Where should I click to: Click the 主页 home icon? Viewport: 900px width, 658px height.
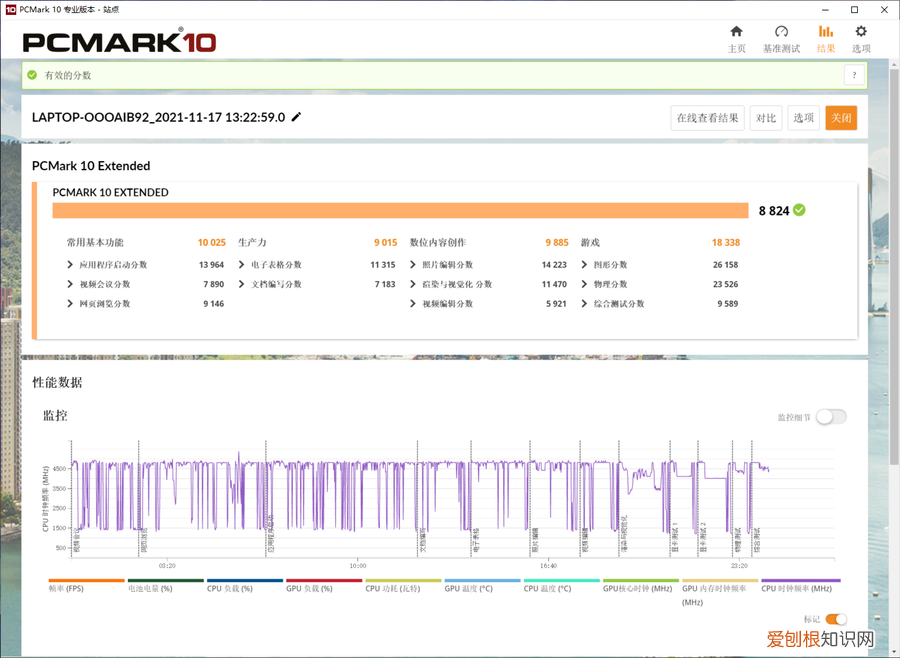click(x=736, y=32)
